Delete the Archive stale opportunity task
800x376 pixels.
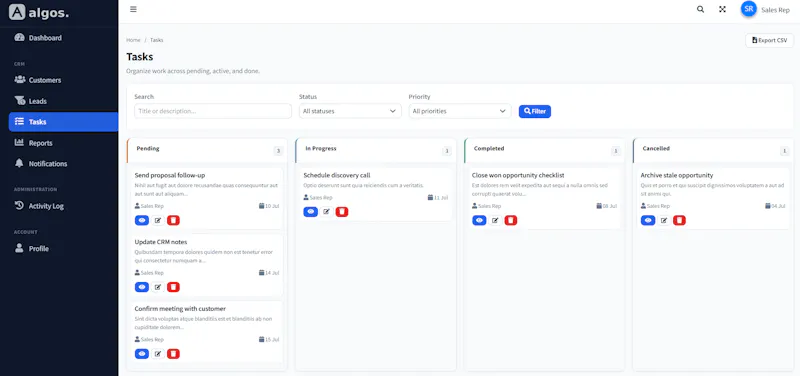679,220
